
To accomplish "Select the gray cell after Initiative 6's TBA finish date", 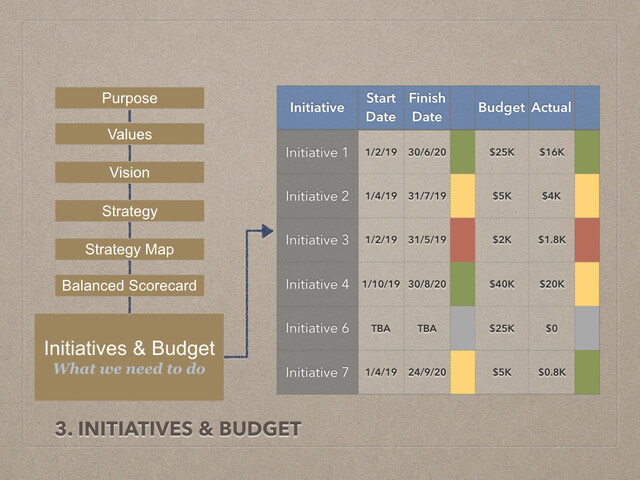I will tap(463, 328).
